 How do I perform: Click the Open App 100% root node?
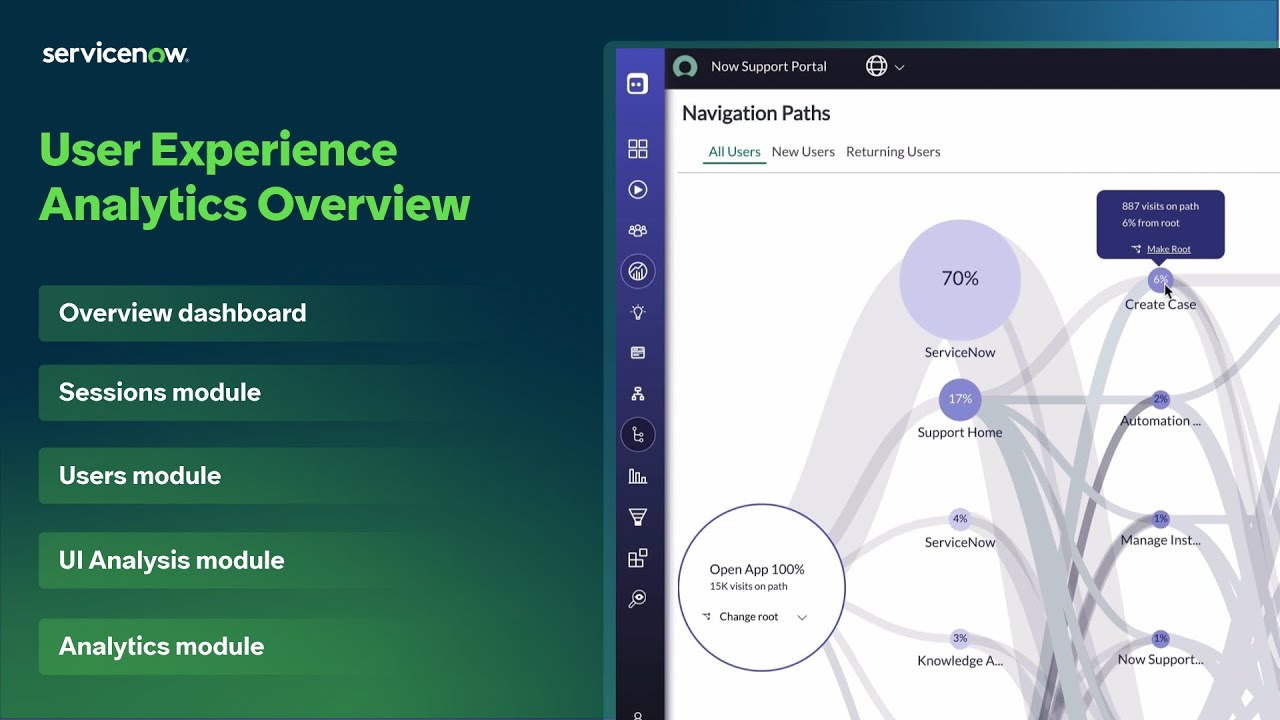click(x=761, y=587)
